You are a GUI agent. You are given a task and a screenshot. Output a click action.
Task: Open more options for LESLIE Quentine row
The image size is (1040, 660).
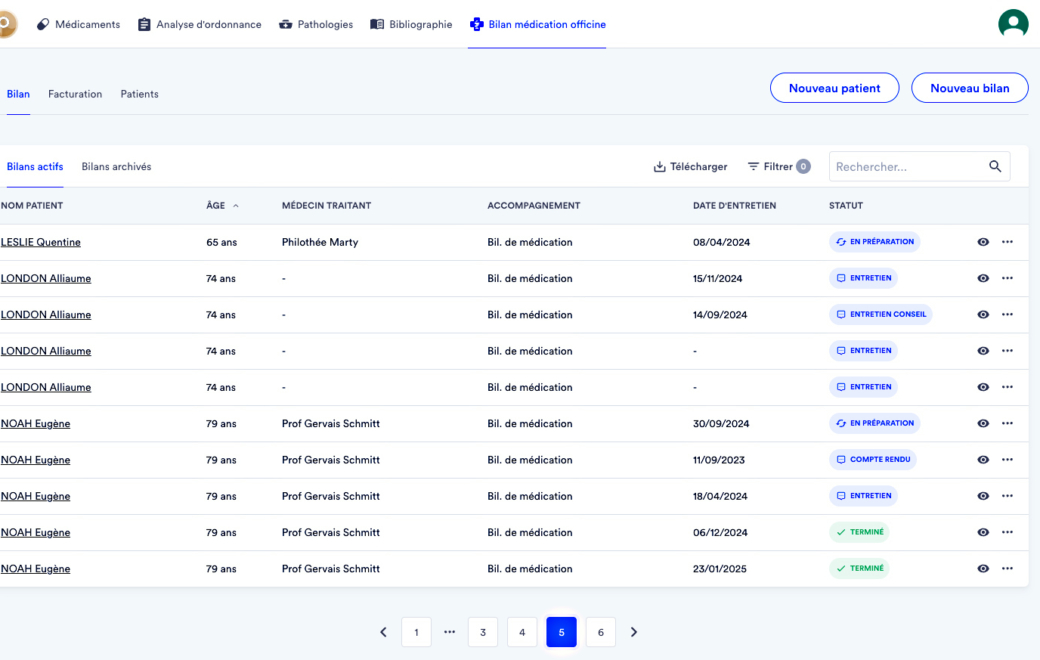point(1007,242)
